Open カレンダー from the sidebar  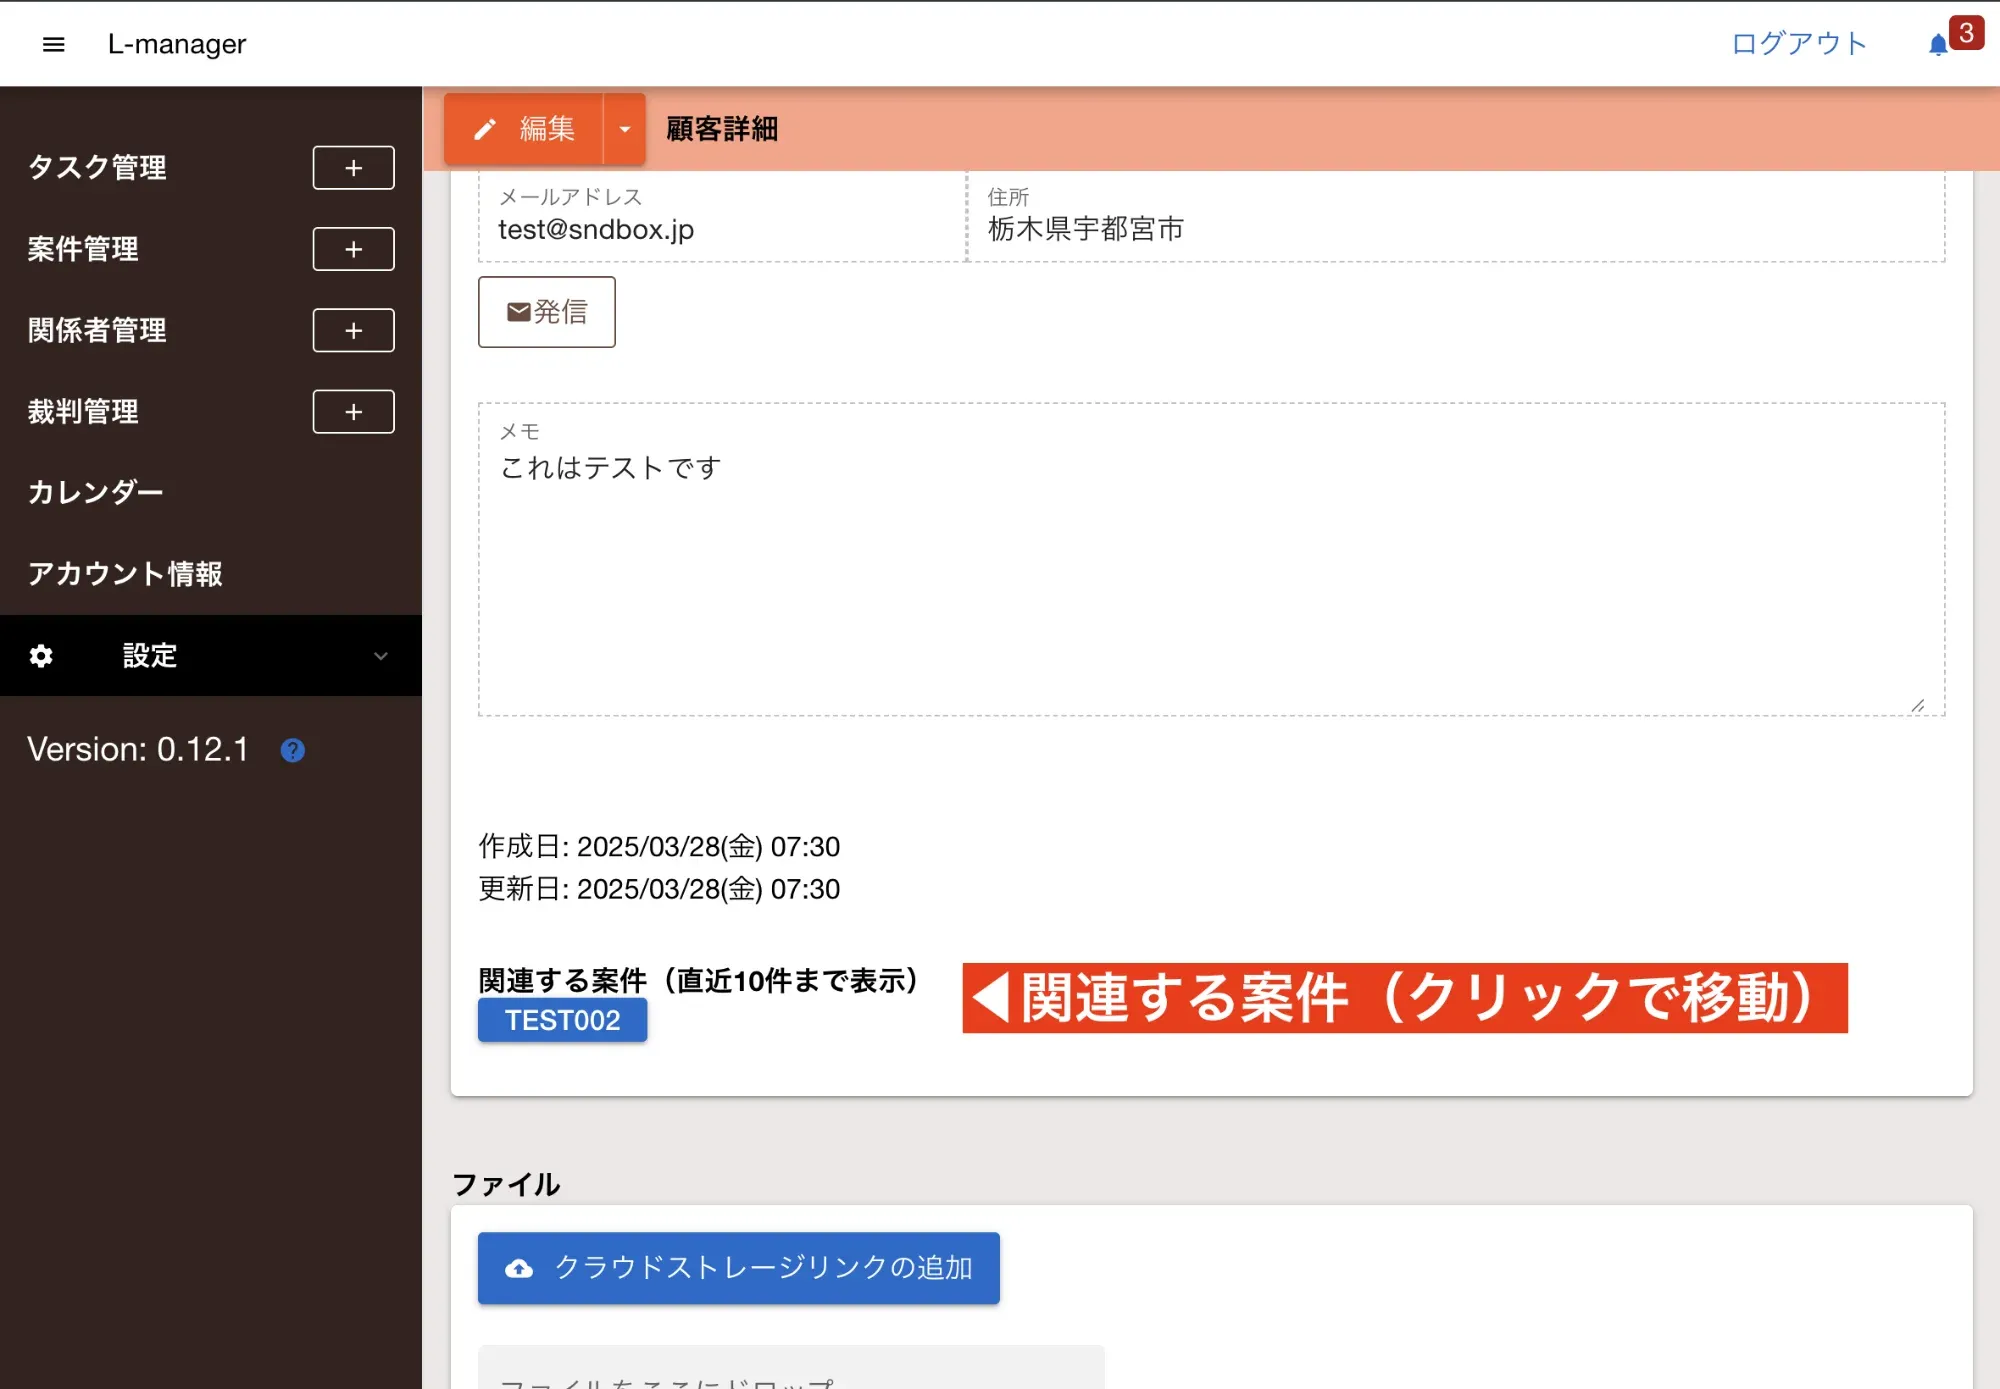coord(95,493)
